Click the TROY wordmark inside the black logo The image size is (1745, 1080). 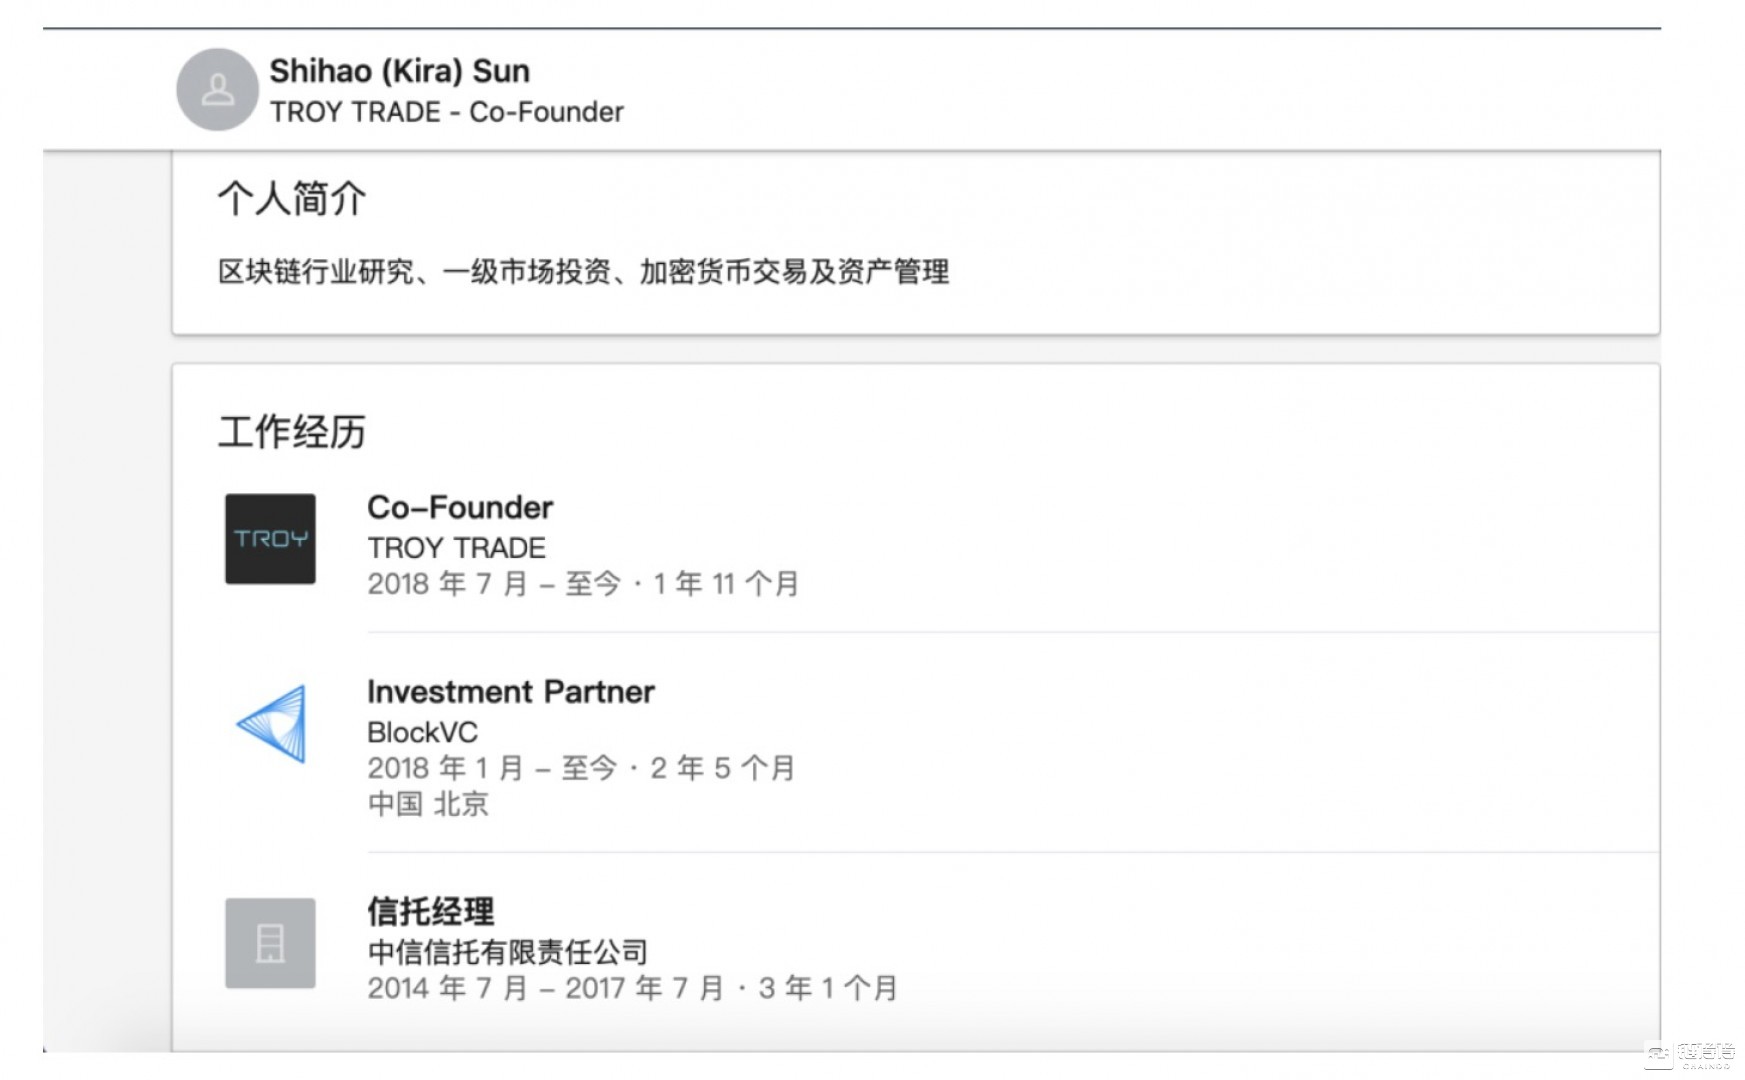point(270,539)
